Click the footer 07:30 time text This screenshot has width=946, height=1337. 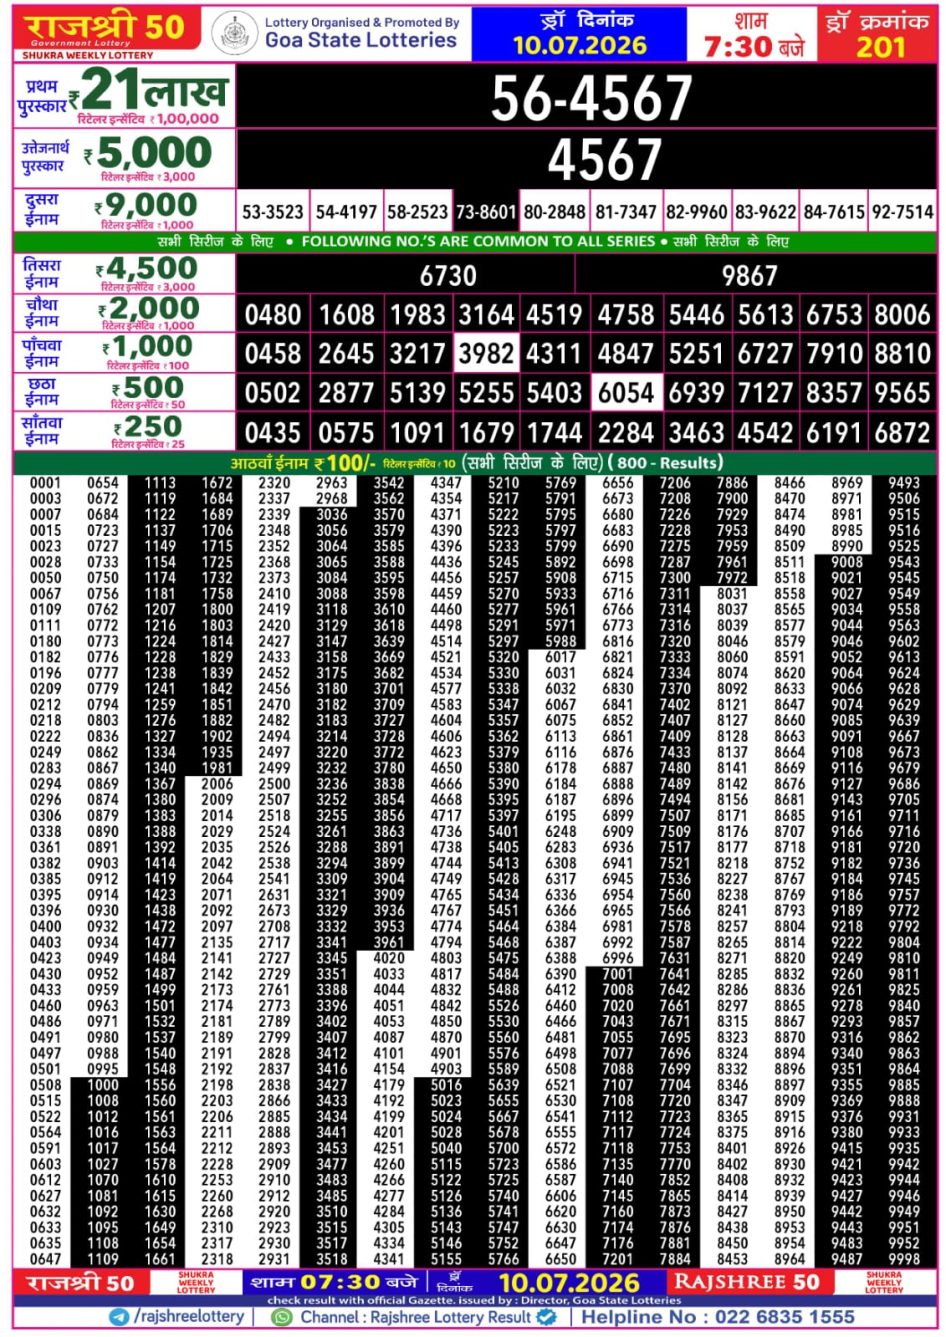[x=341, y=1282]
